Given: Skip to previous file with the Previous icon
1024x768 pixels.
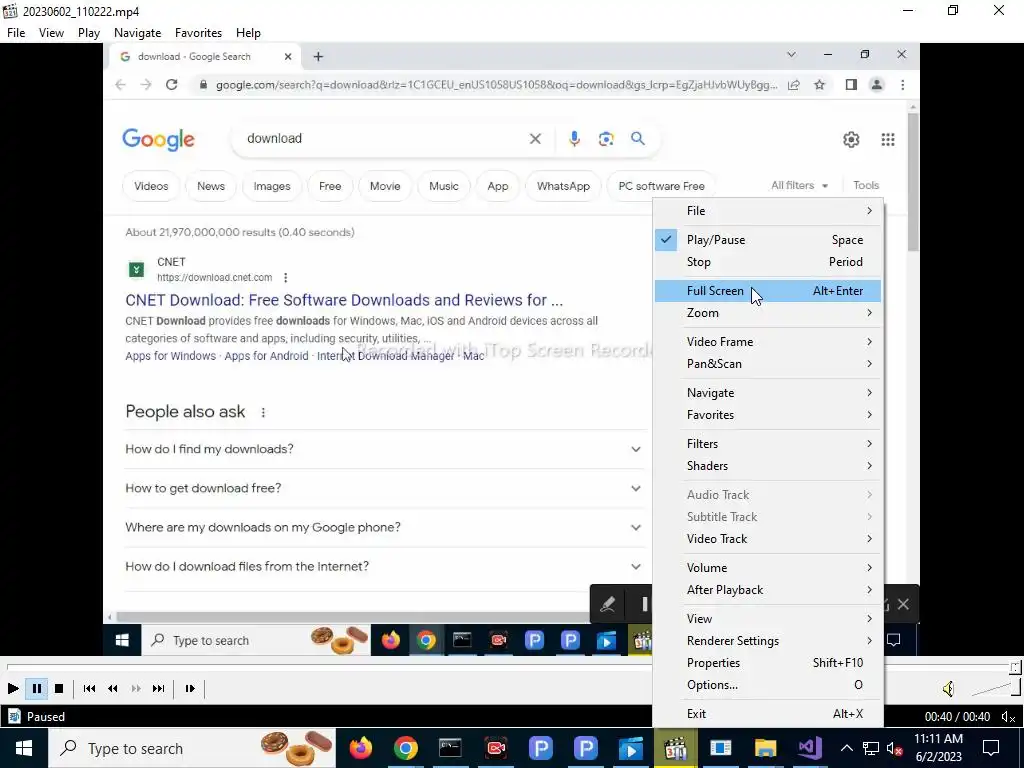Looking at the screenshot, I should (89, 688).
